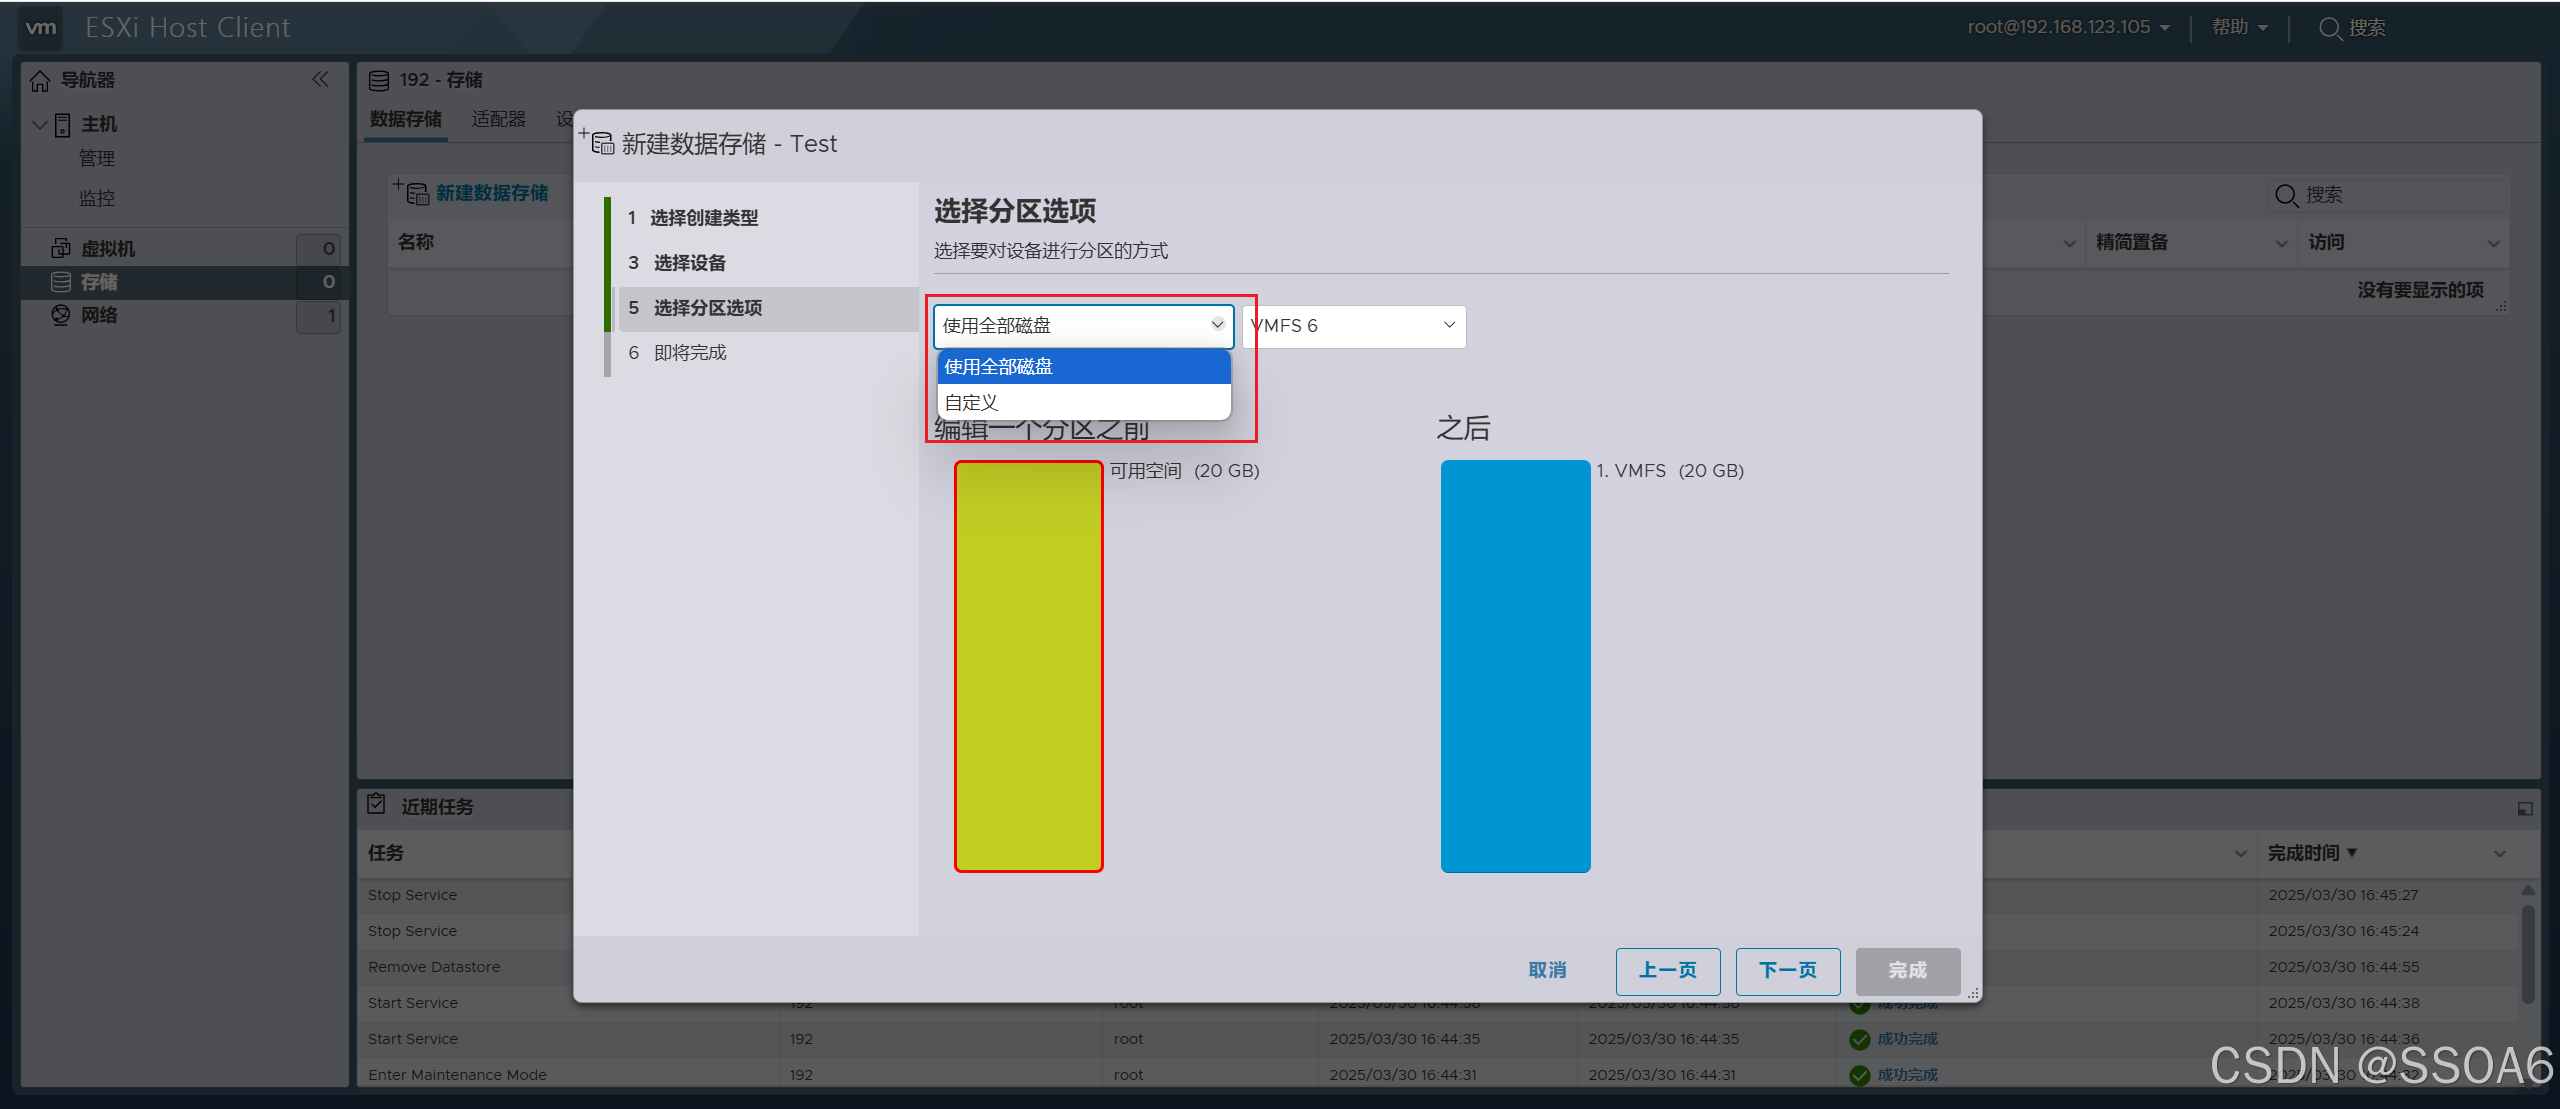
Task: Click the 上一页 button
Action: click(1667, 970)
